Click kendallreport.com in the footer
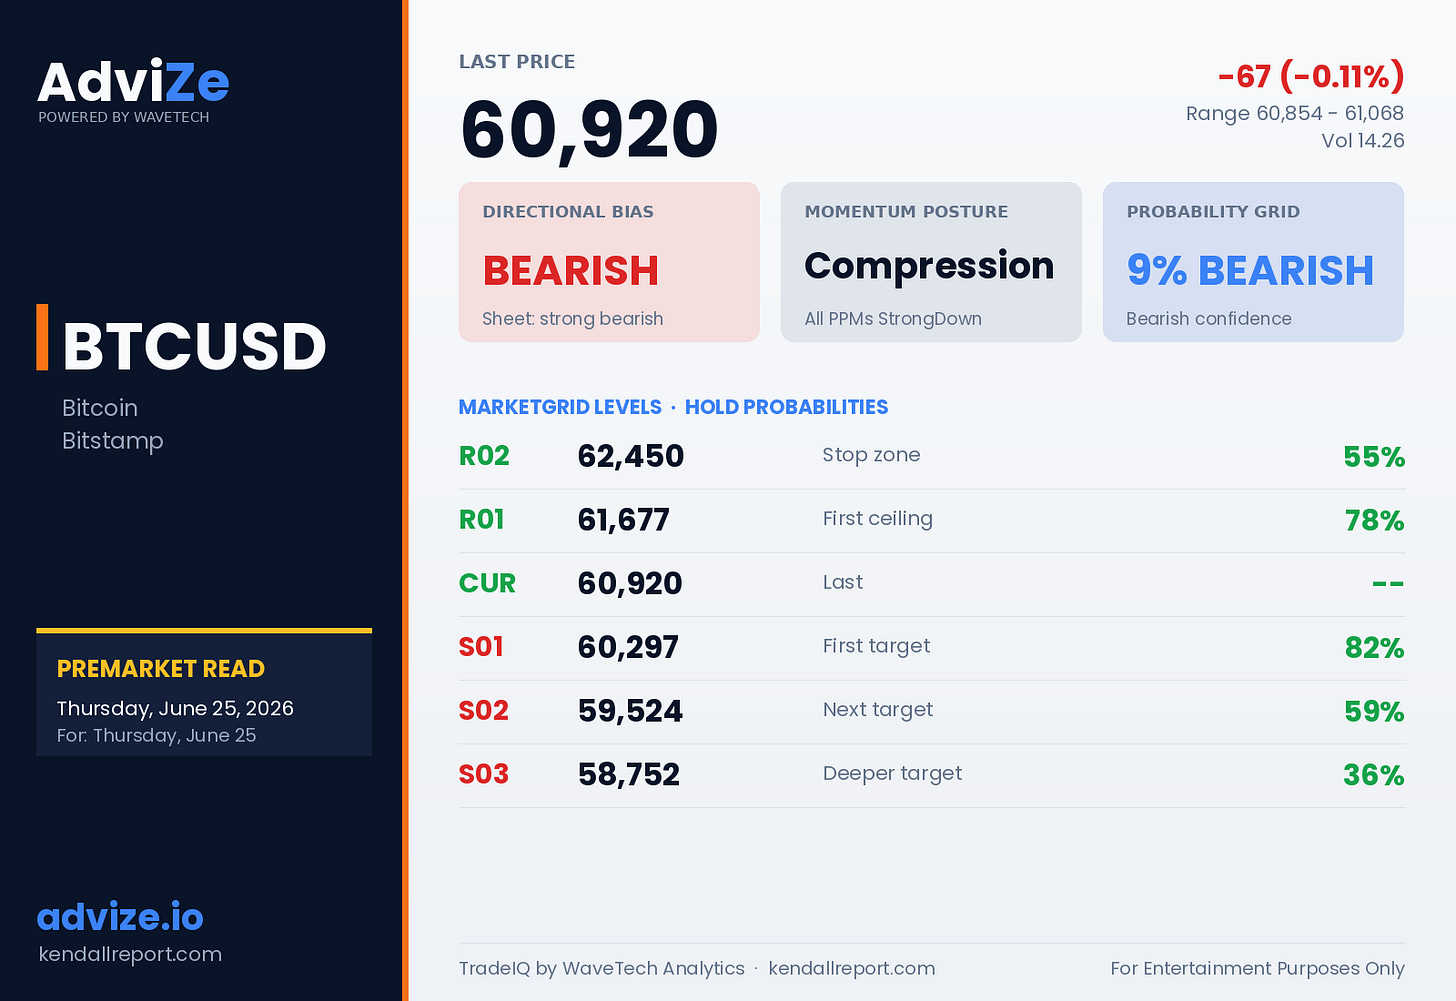The width and height of the screenshot is (1456, 1001). 852,968
